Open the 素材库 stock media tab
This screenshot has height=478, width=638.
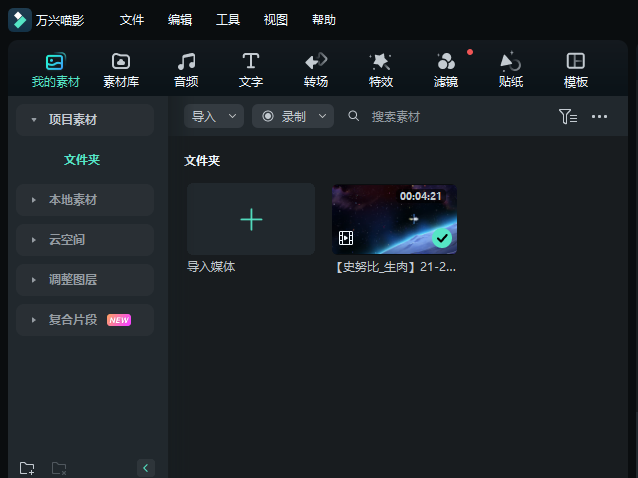coord(121,70)
